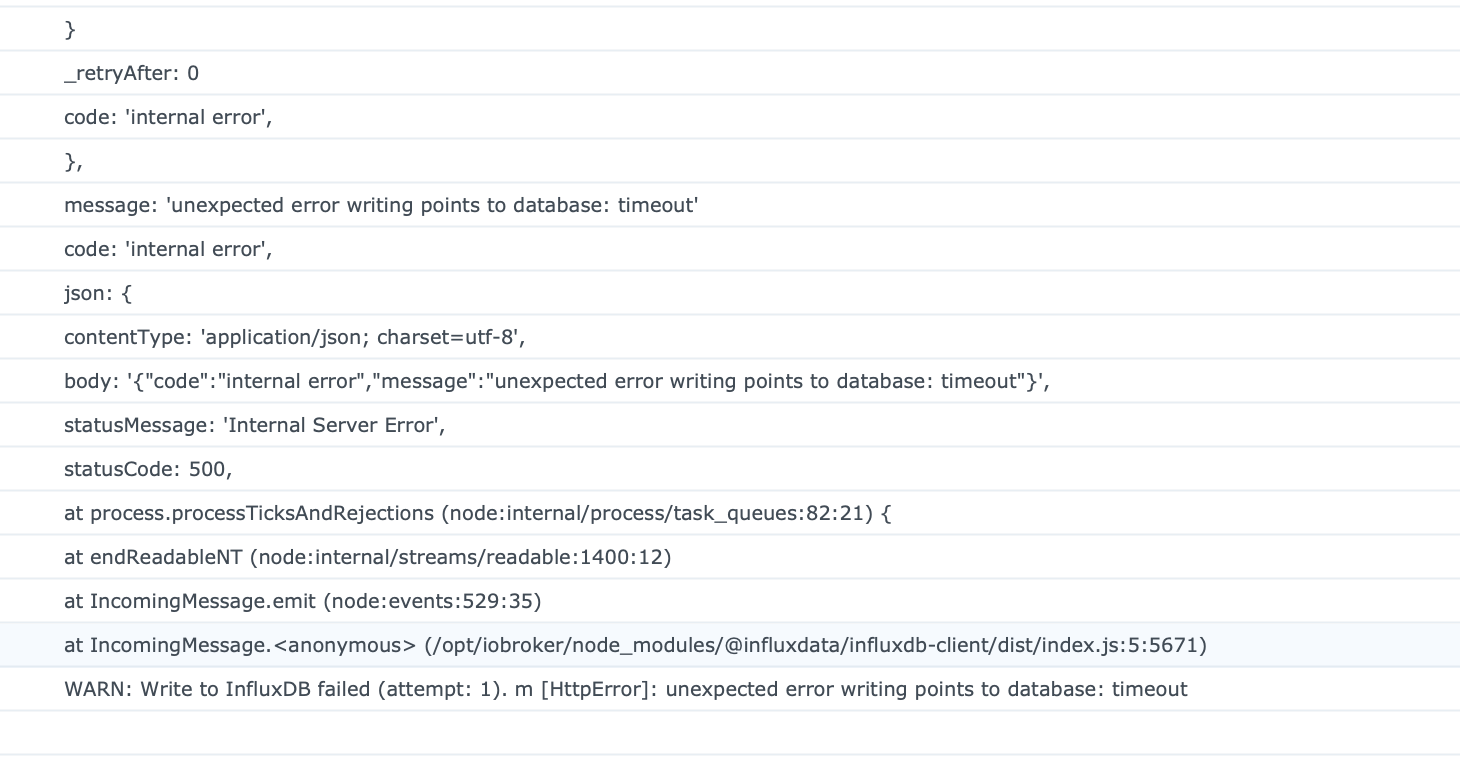Select the message 'unexpected error writing points' line
The height and width of the screenshot is (760, 1460).
tap(380, 205)
